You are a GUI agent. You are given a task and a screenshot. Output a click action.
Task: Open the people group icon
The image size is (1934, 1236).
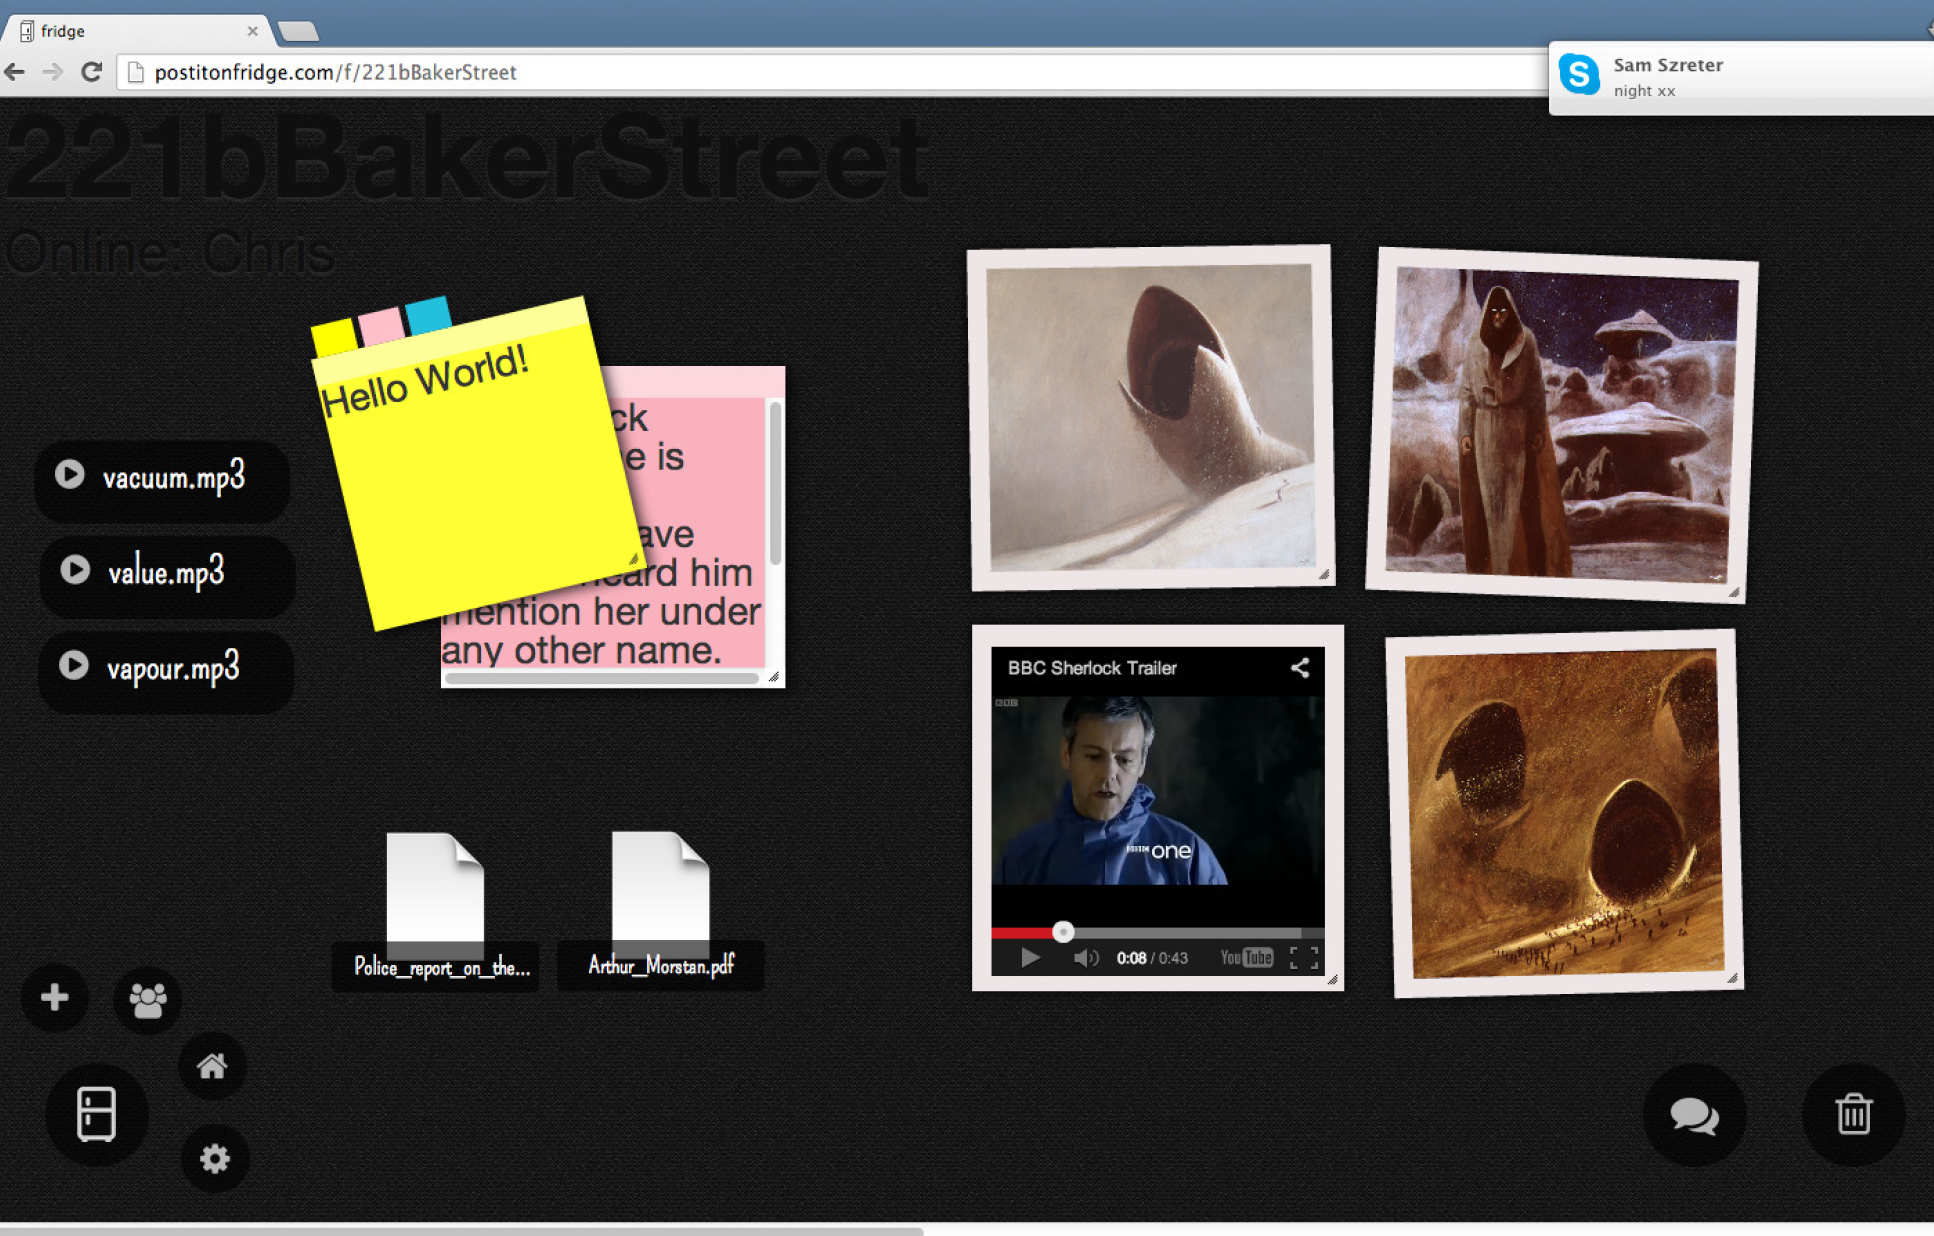pyautogui.click(x=148, y=999)
